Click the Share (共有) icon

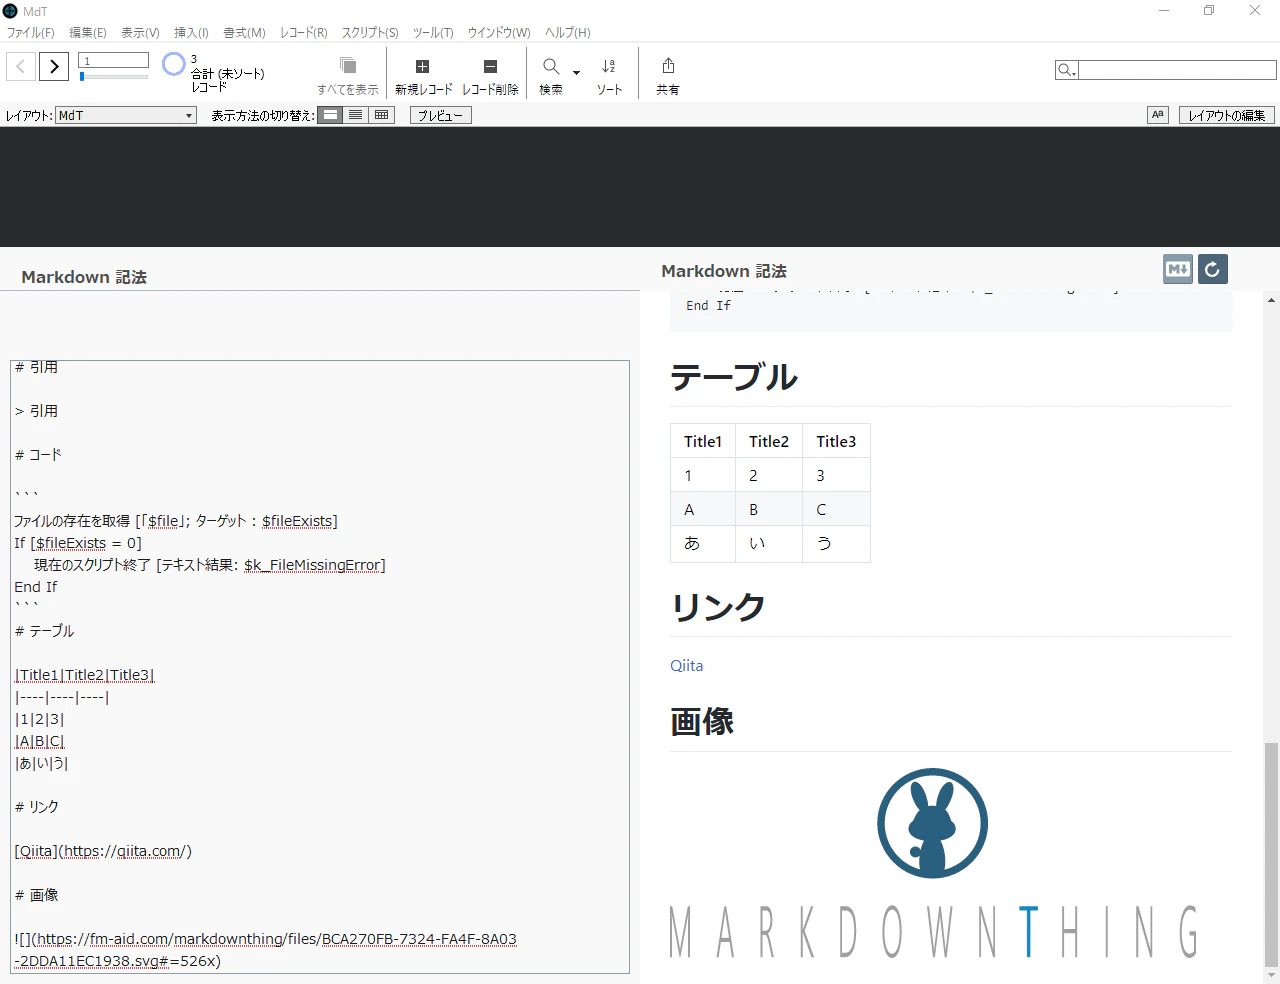[x=668, y=66]
